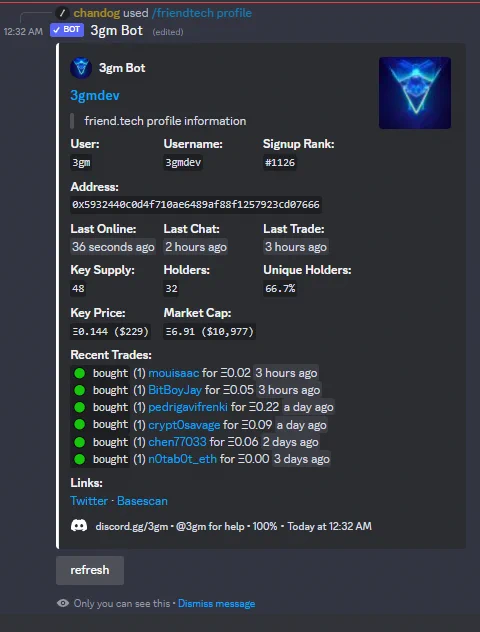The image size is (480, 632).
Task: Open pedrigavifrenki trade profile link
Action: (188, 407)
